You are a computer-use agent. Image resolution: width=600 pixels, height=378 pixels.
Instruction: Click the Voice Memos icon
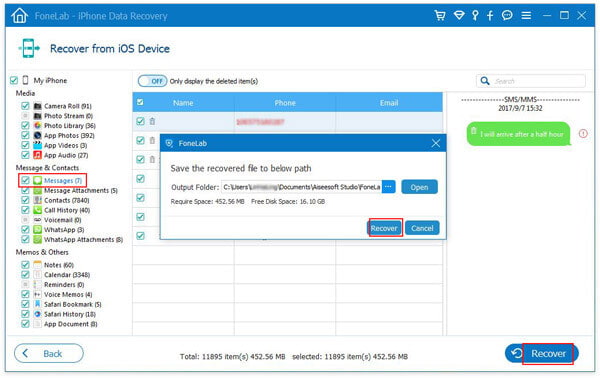click(x=38, y=294)
